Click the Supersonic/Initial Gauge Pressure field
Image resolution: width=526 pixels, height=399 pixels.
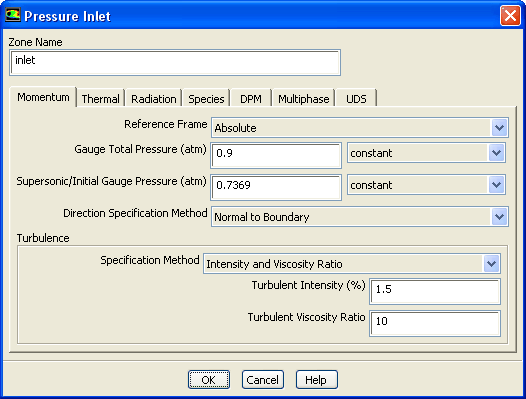276,188
